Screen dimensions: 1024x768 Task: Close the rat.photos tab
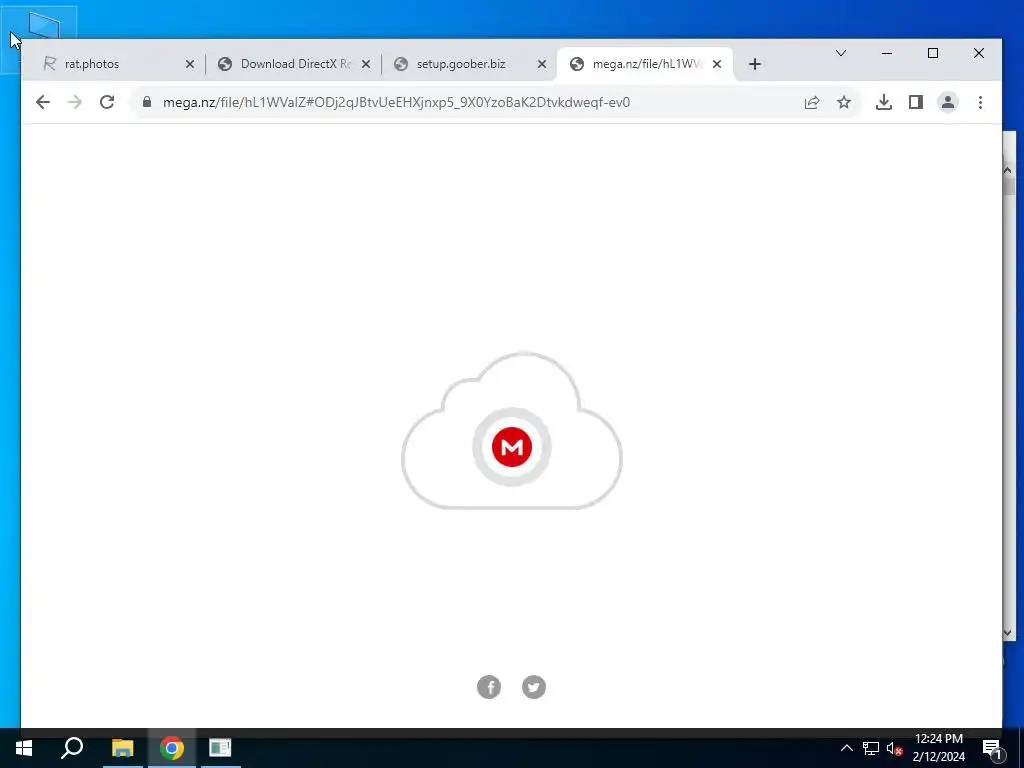point(189,64)
